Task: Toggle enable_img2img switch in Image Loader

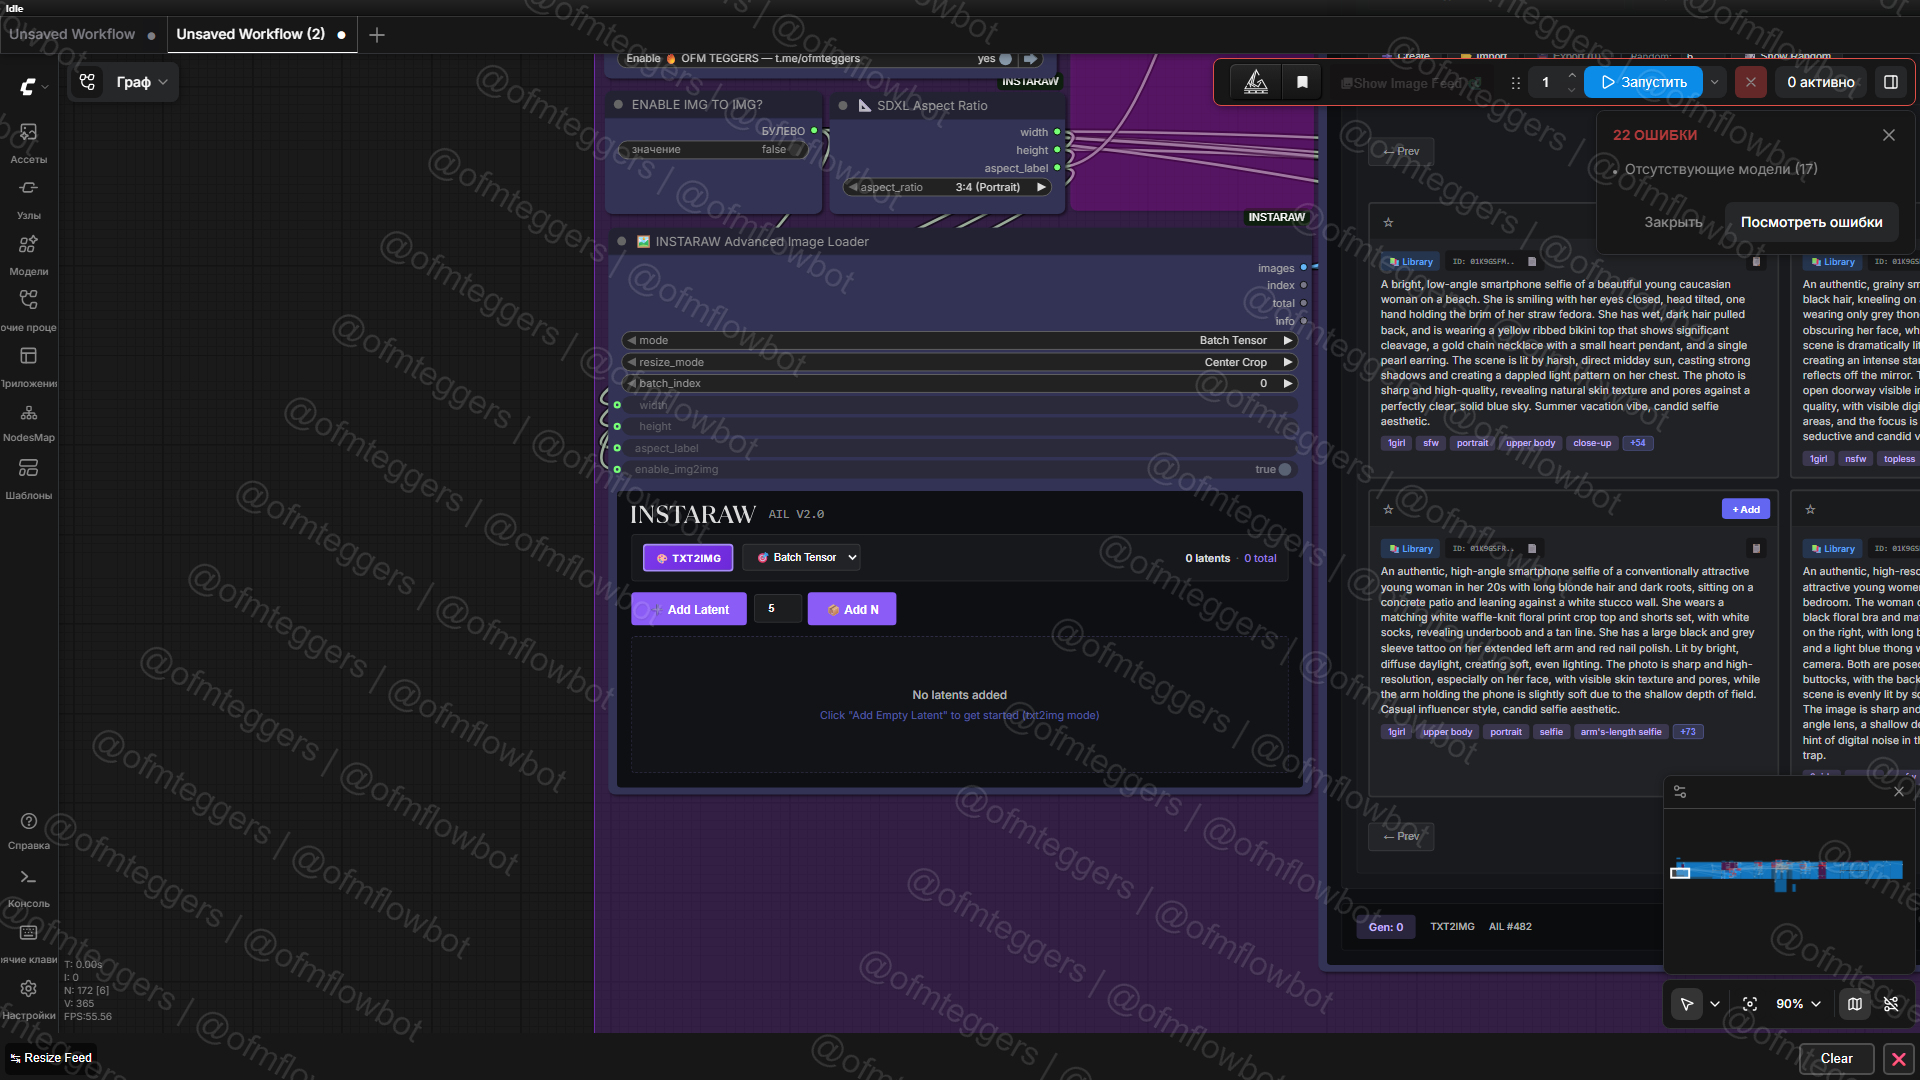Action: tap(1284, 470)
